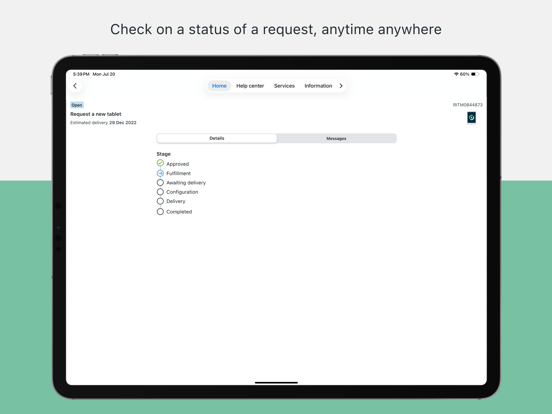Tap the home indicator bar at bottom
Viewport: 552px width, 414px height.
[276, 382]
